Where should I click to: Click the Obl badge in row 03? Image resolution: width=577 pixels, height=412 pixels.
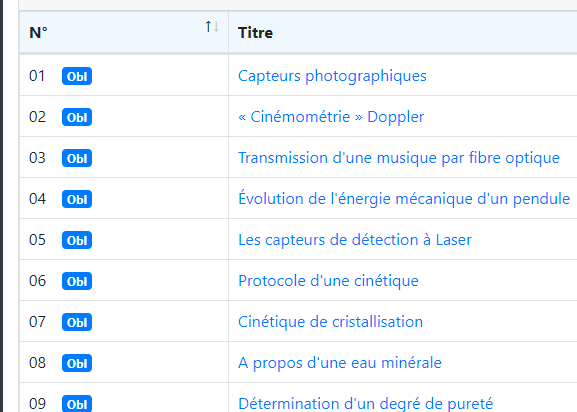(77, 158)
